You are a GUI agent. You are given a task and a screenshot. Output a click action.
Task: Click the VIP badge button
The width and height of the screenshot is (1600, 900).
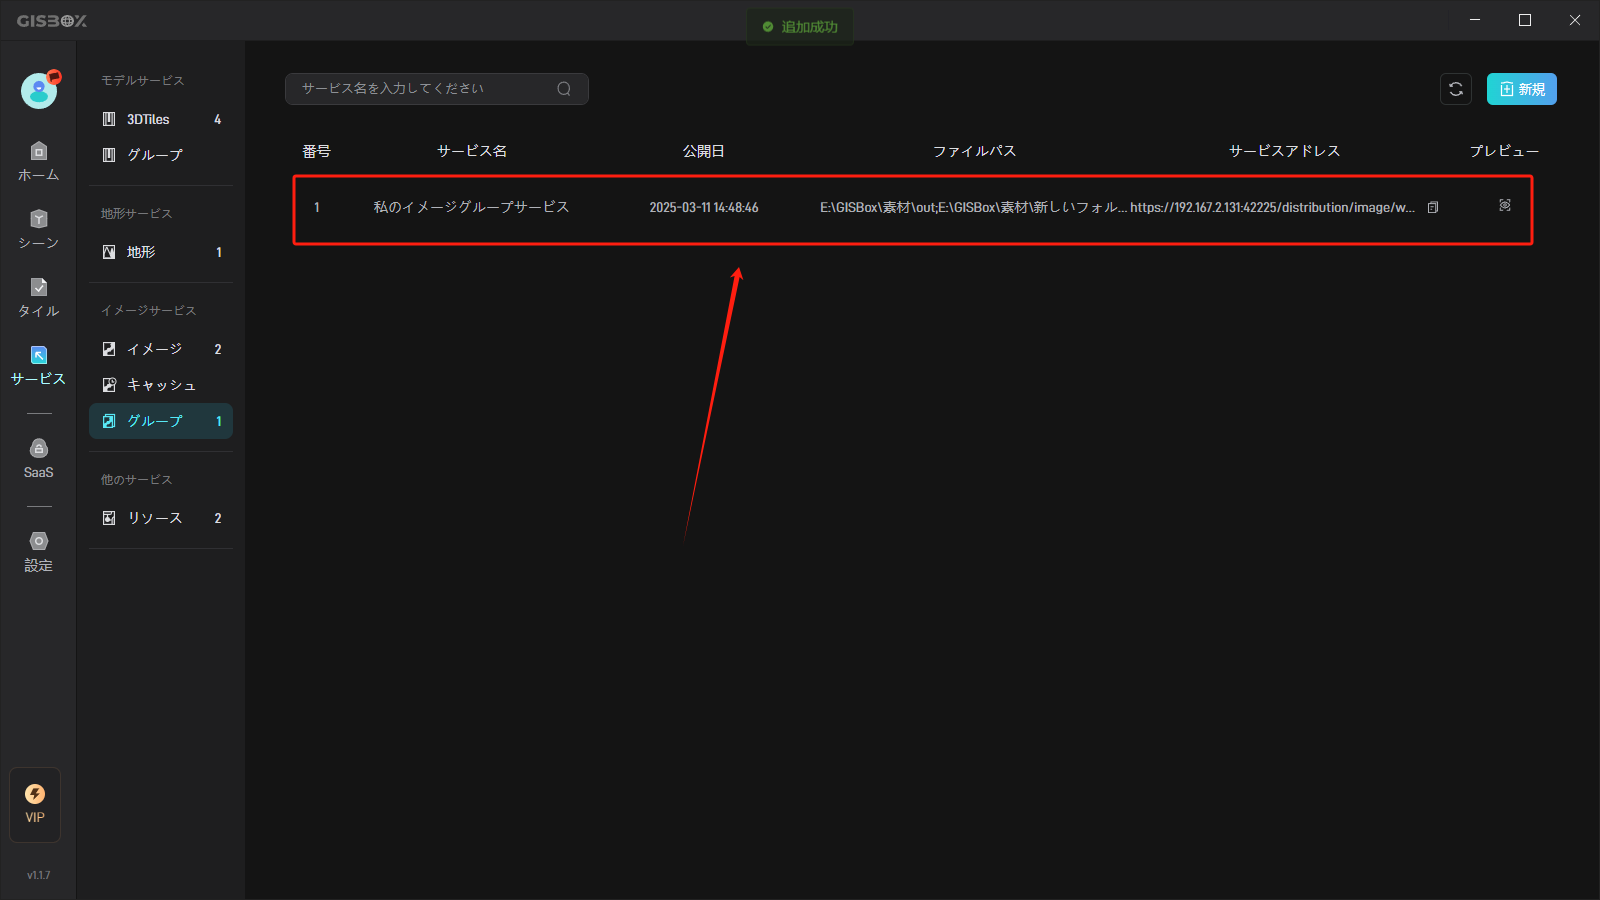coord(35,804)
